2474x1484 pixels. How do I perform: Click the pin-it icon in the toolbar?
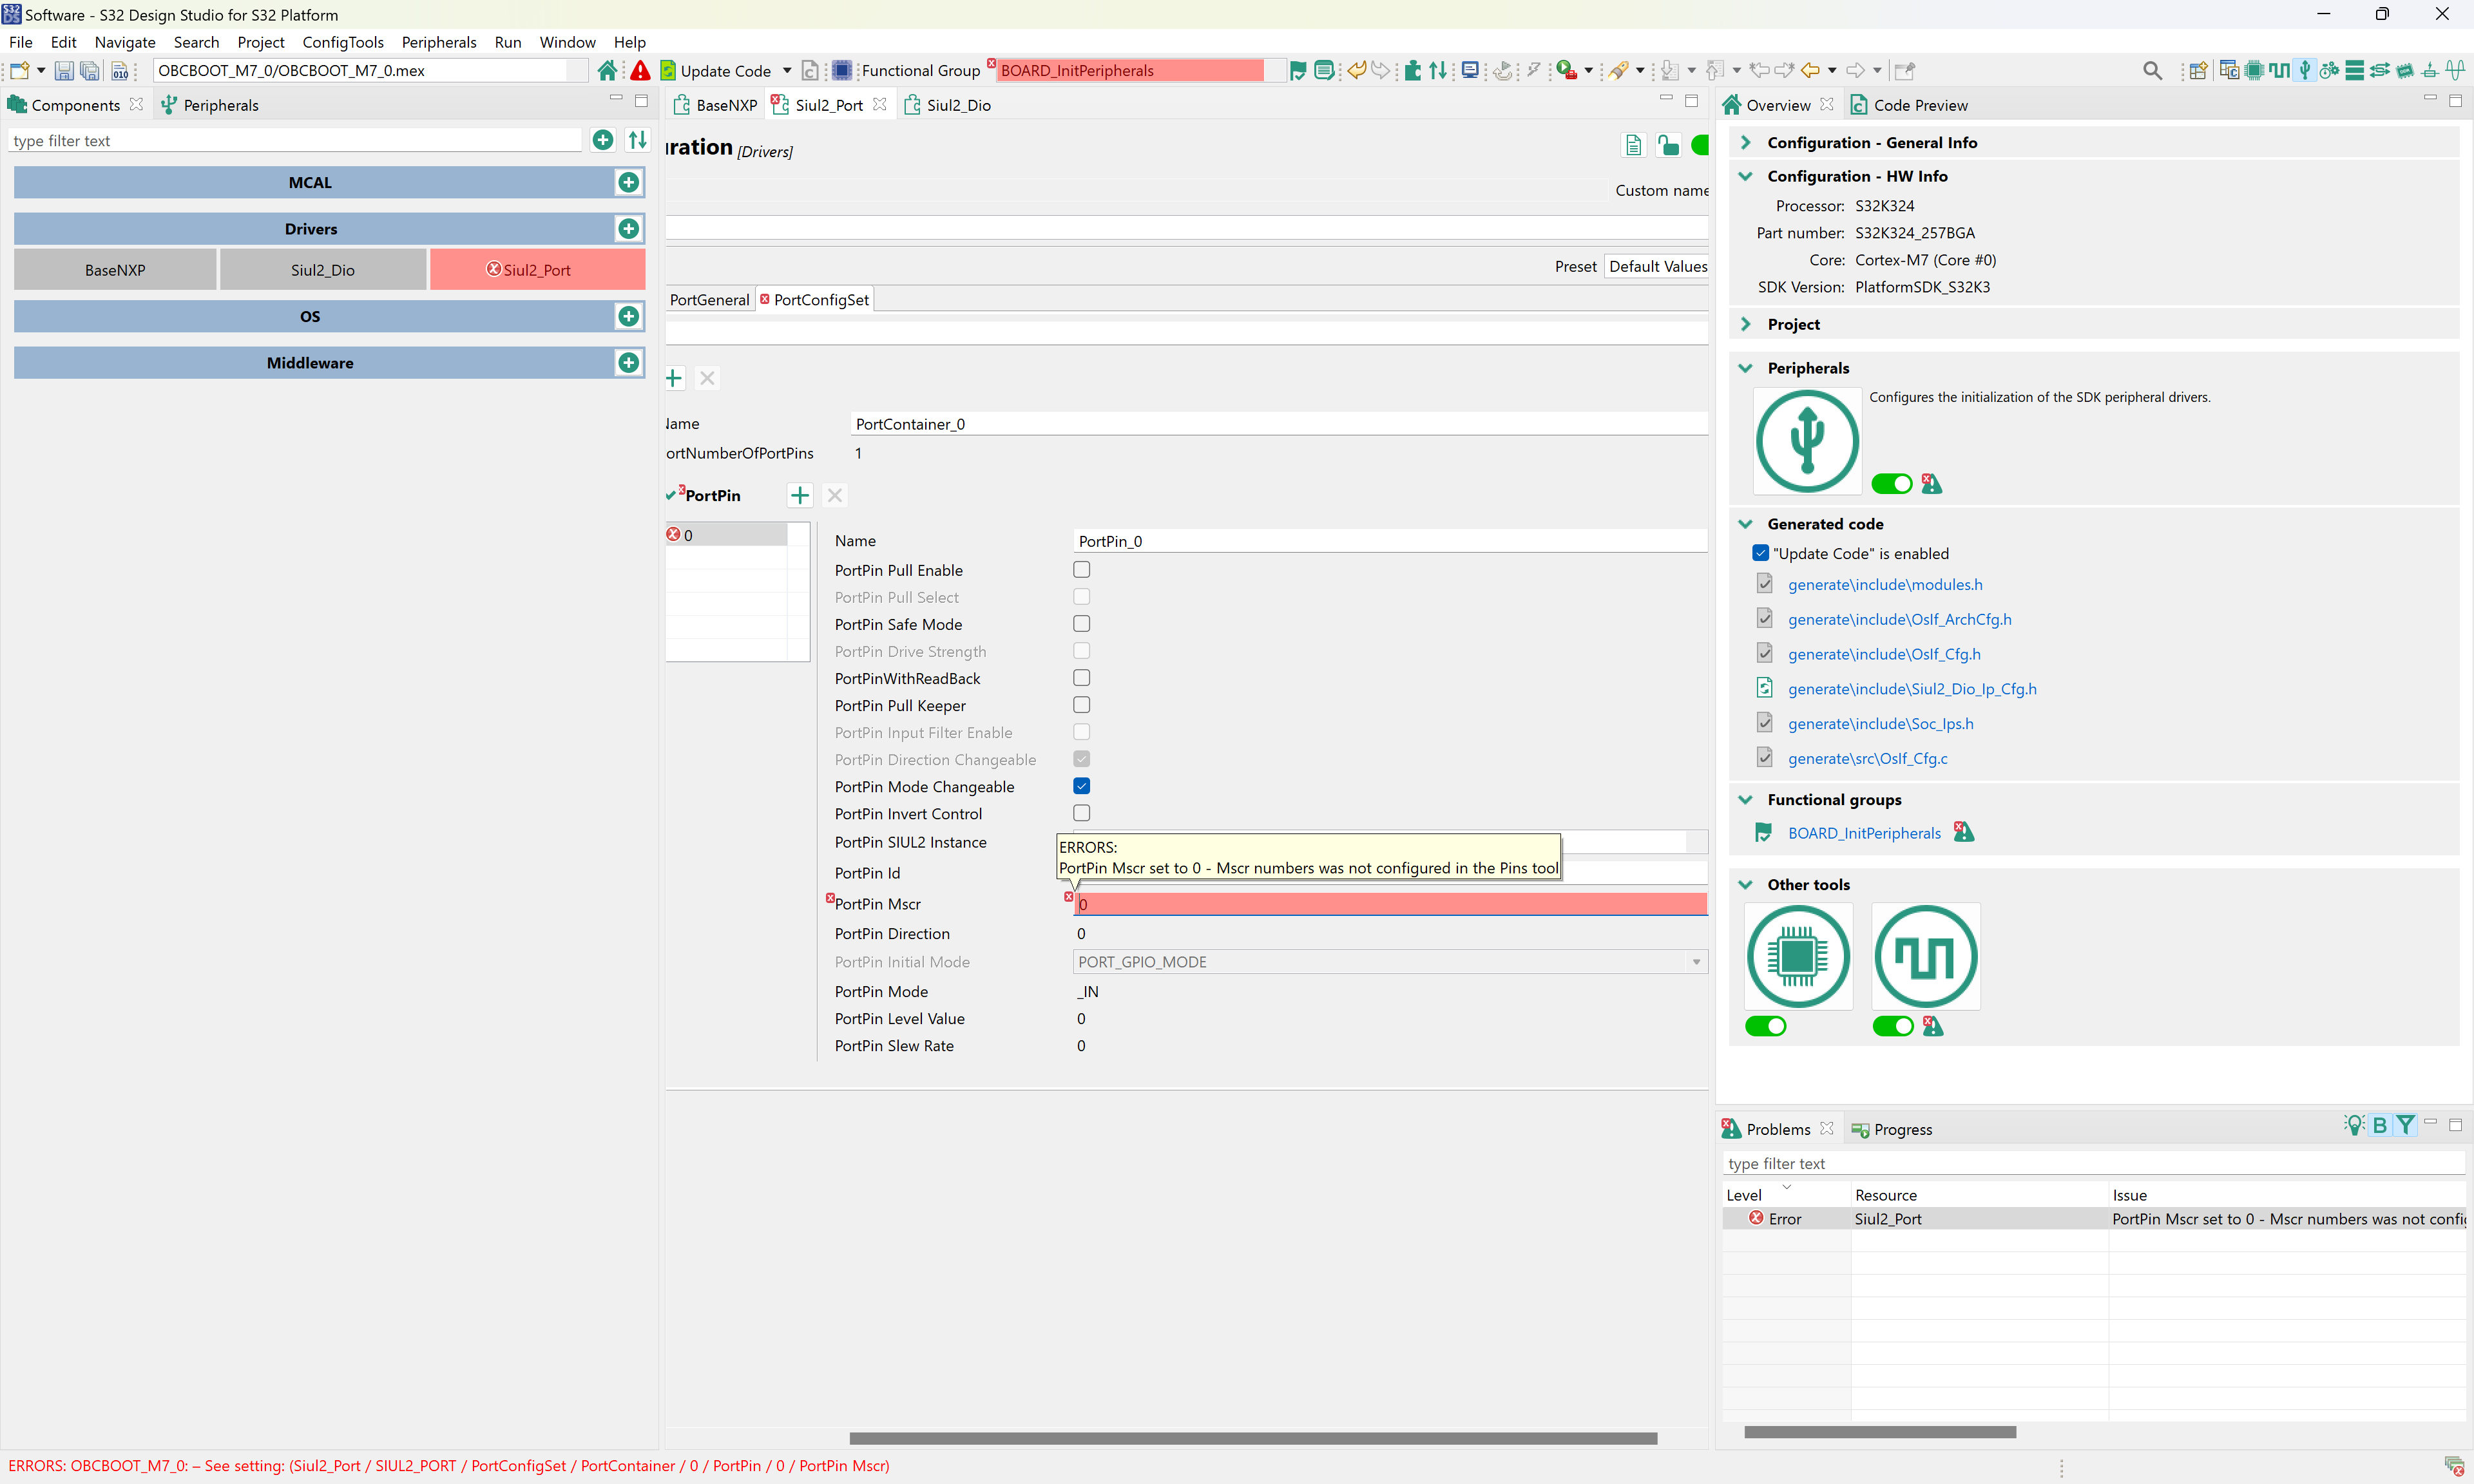[x=1904, y=70]
